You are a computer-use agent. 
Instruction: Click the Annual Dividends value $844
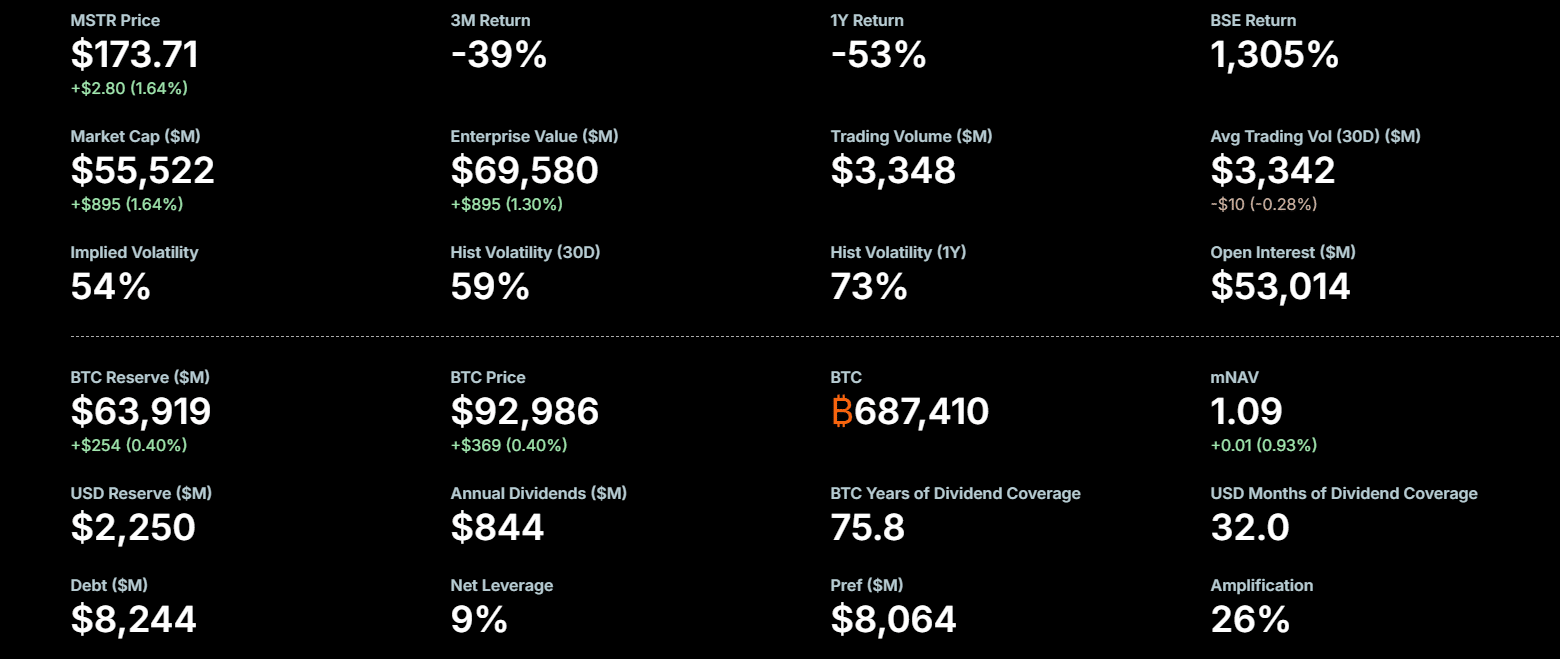[497, 528]
